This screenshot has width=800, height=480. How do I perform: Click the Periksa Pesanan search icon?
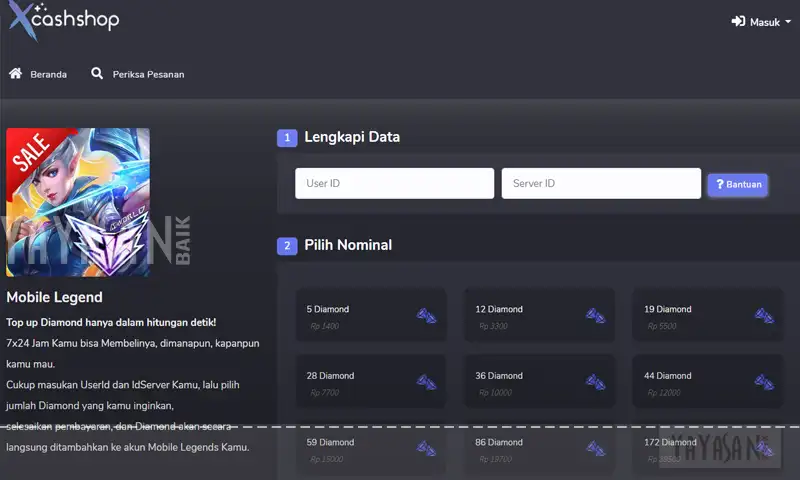click(97, 73)
